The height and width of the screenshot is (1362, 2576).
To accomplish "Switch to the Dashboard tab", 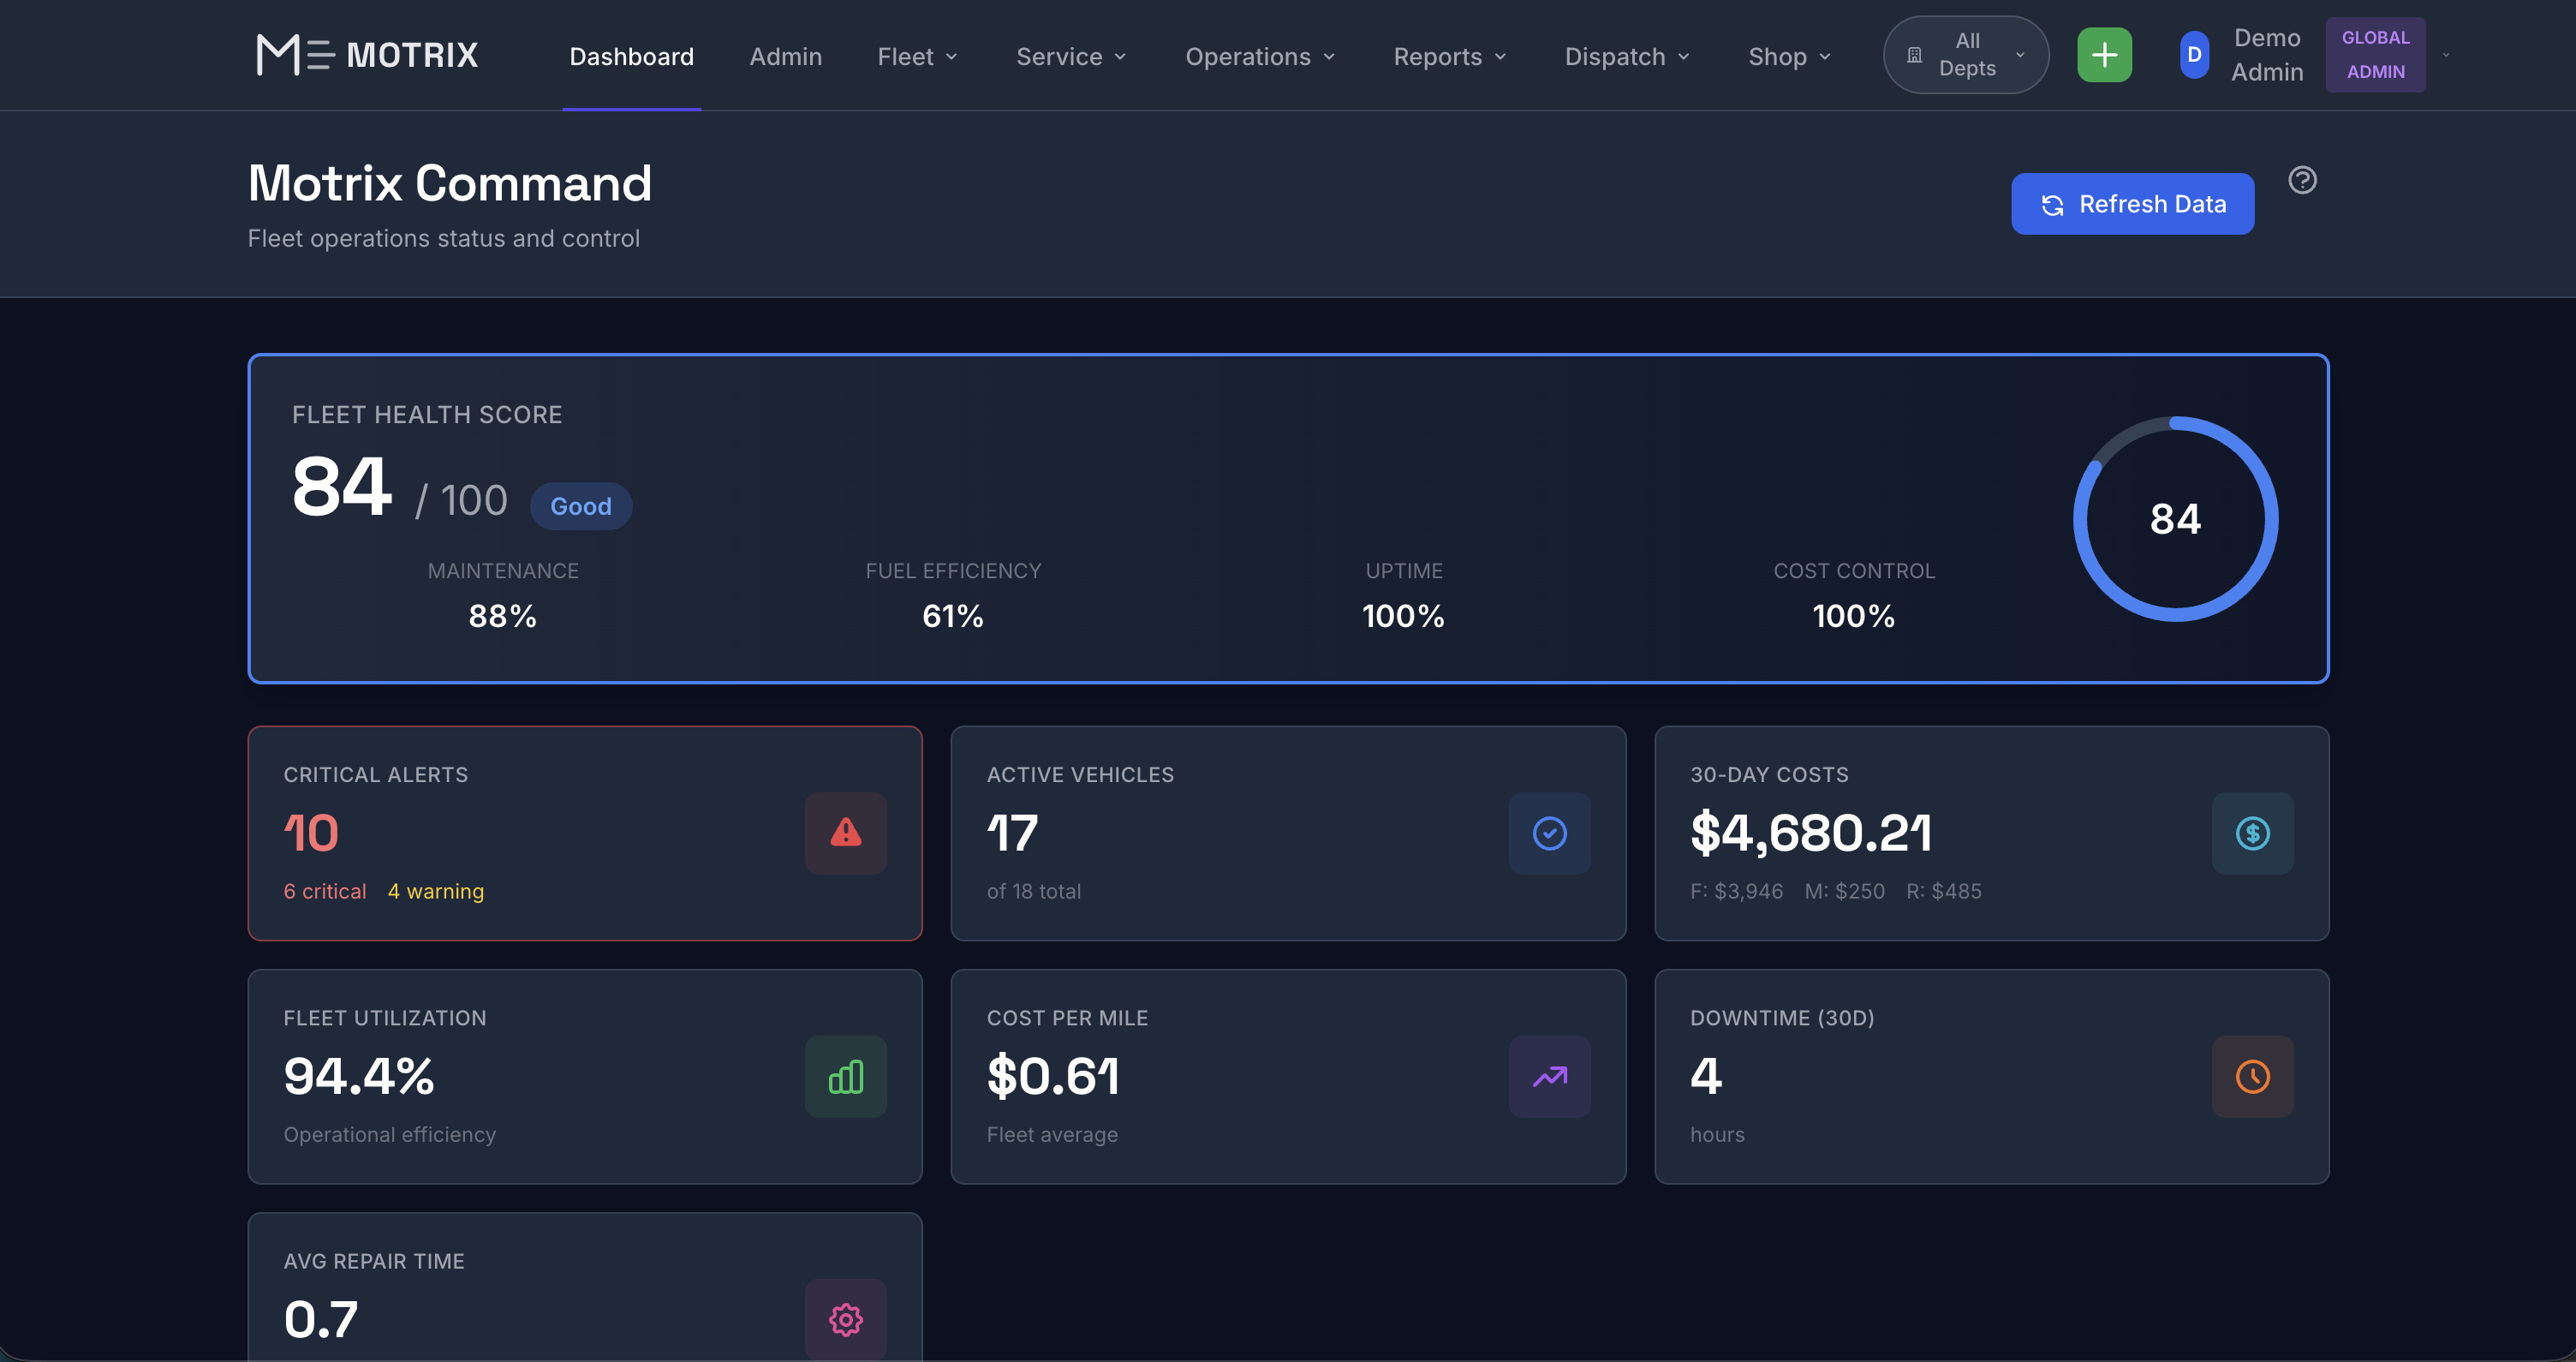I will pos(631,56).
